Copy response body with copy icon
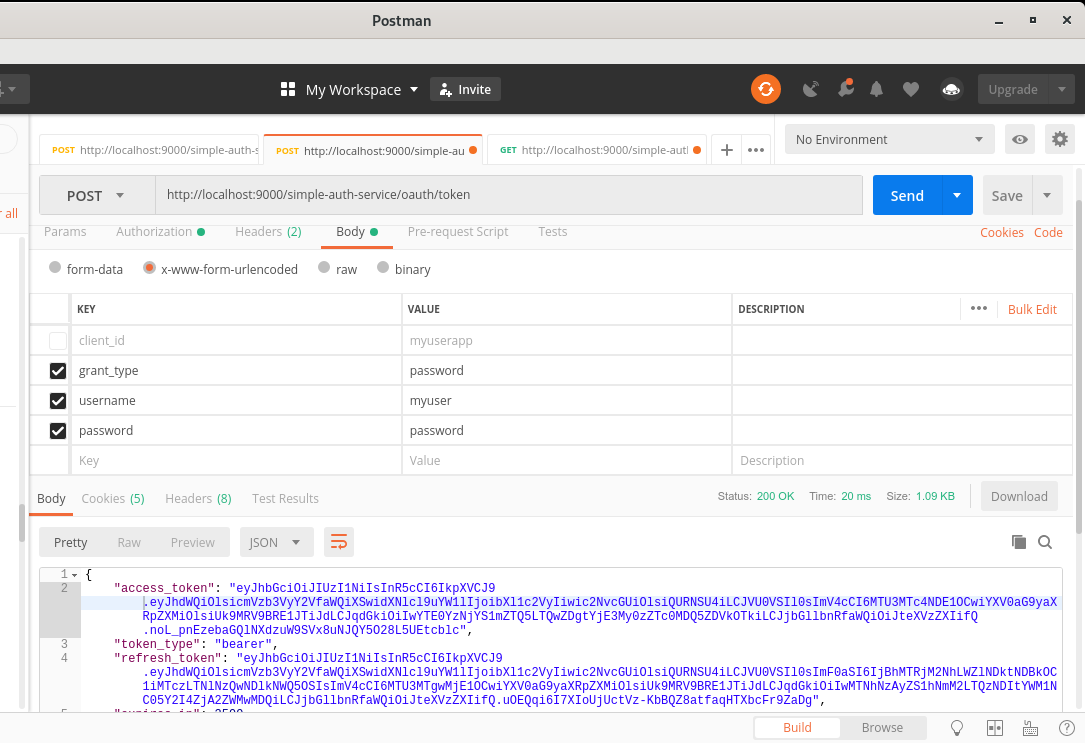Image resolution: width=1085 pixels, height=743 pixels. click(1019, 542)
